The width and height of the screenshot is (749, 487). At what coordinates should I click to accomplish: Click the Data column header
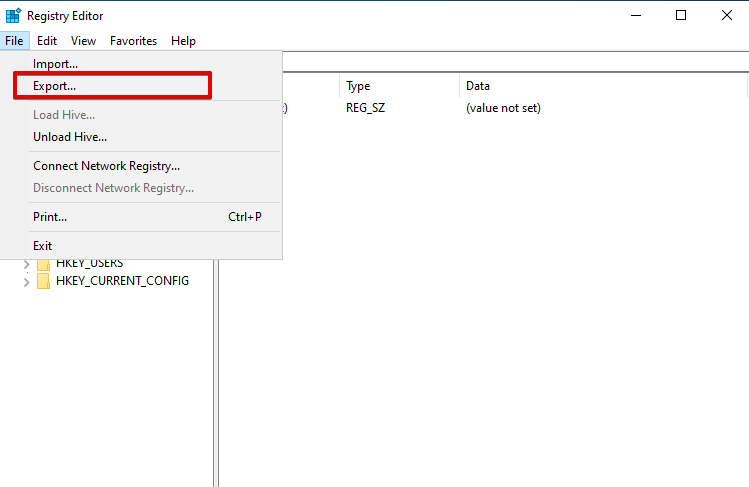(604, 86)
